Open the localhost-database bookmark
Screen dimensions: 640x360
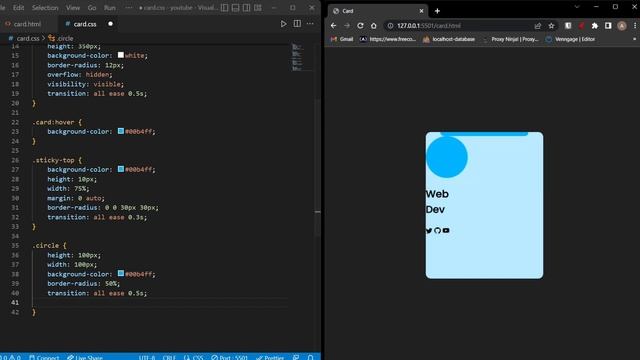pos(449,39)
